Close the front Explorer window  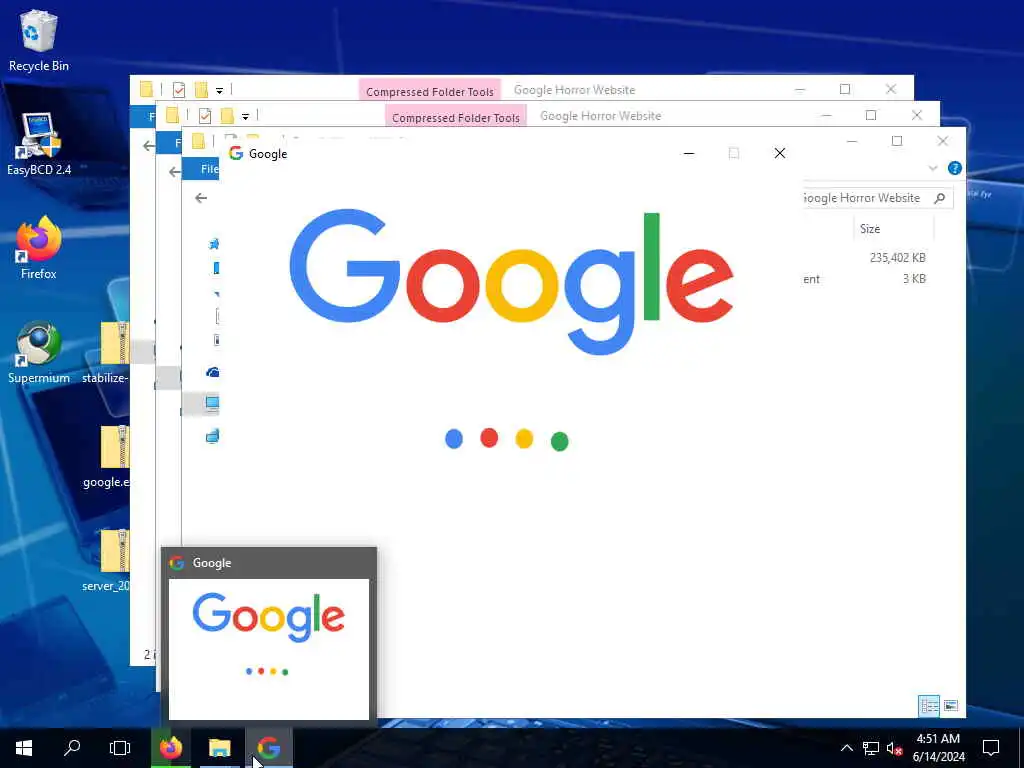(x=942, y=141)
